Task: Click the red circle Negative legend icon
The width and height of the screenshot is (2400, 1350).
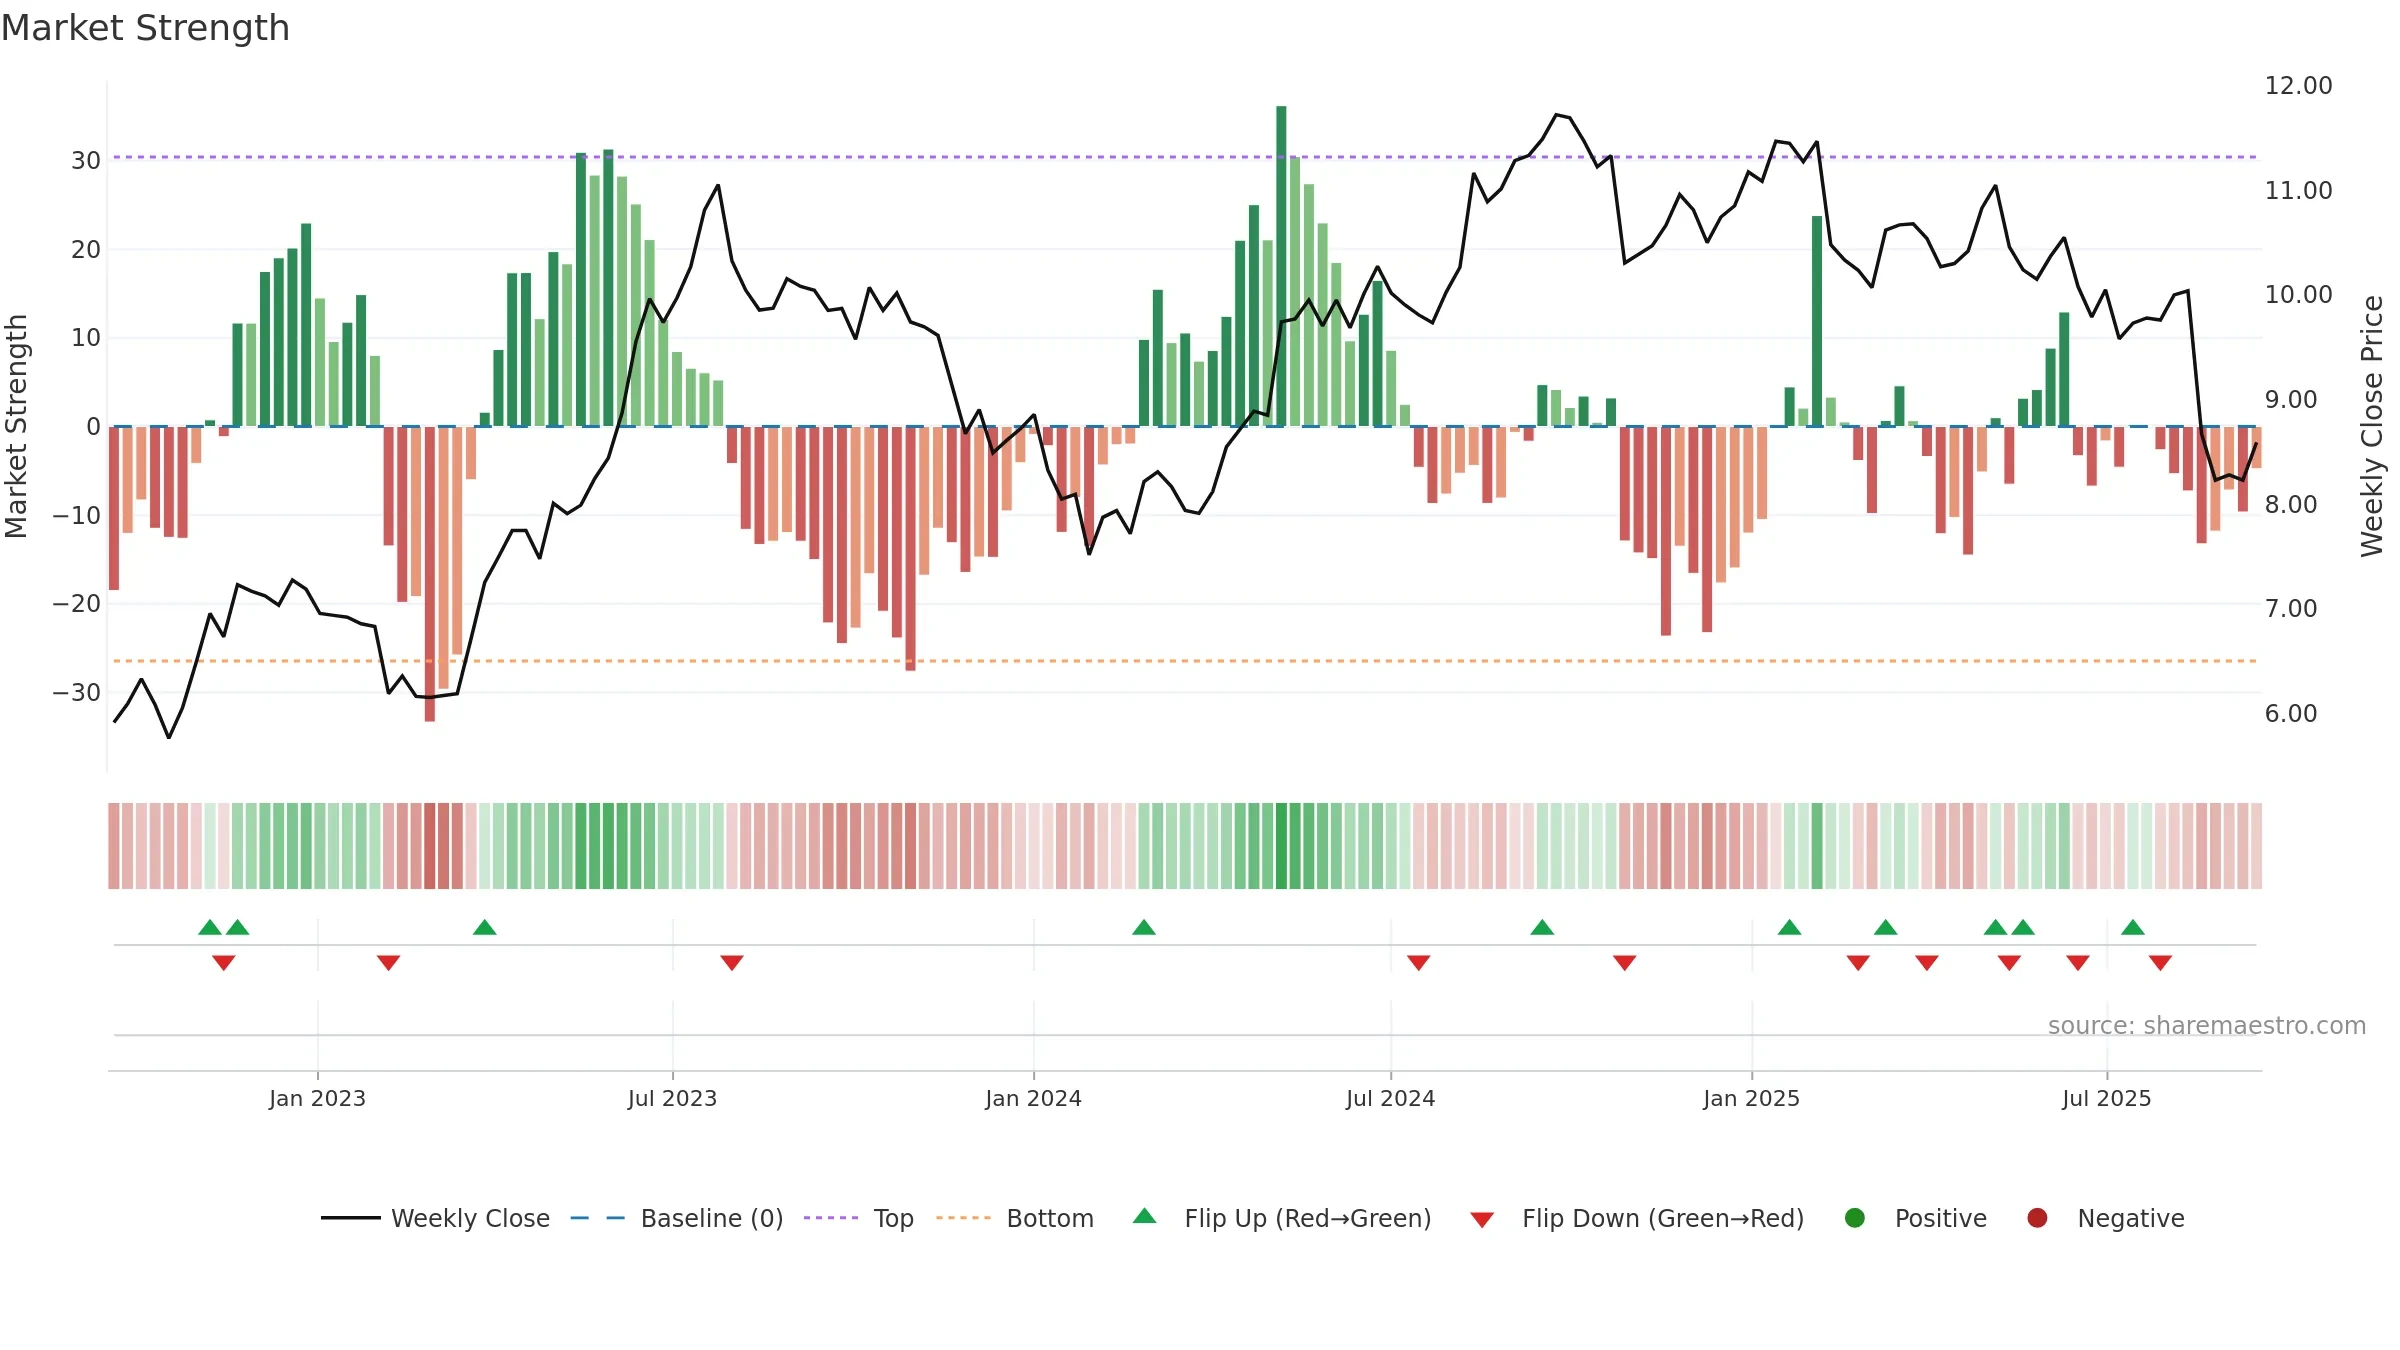Action: point(2037,1218)
